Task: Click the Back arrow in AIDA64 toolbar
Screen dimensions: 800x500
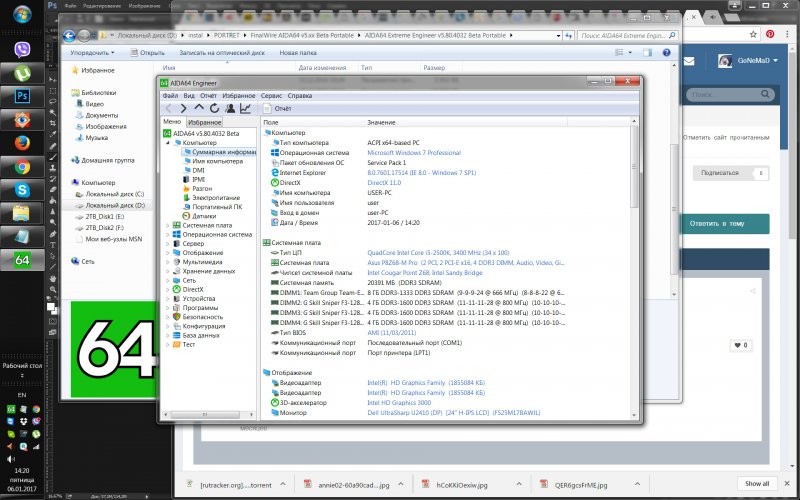Action: click(x=169, y=108)
